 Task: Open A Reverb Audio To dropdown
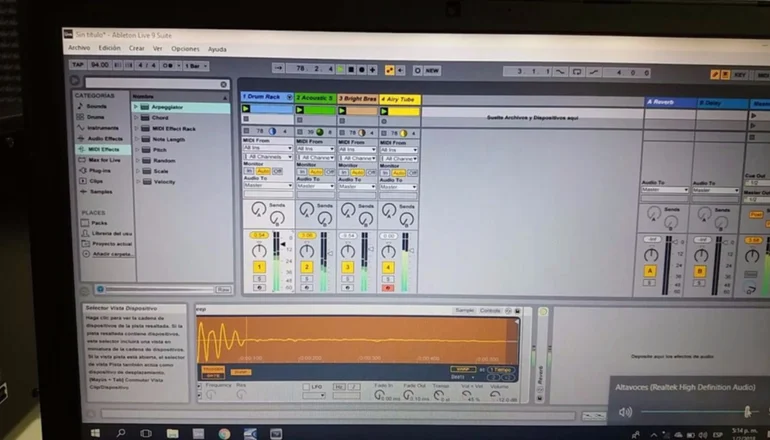coord(665,190)
